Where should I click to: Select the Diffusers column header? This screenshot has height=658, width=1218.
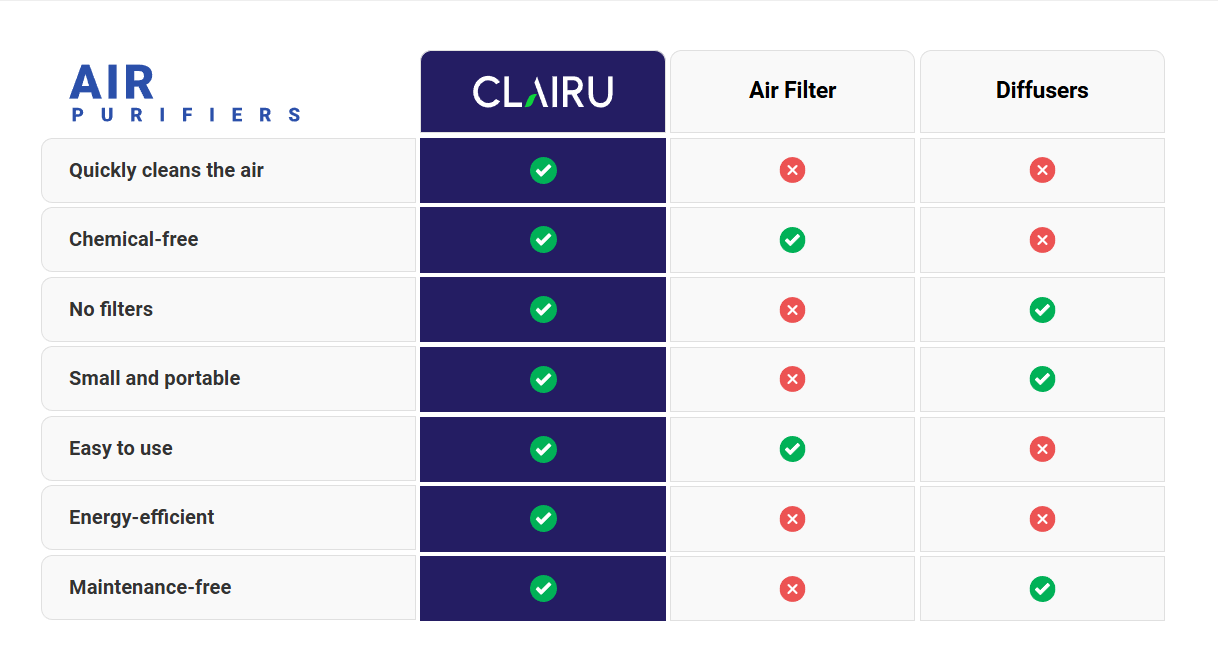click(x=1042, y=91)
